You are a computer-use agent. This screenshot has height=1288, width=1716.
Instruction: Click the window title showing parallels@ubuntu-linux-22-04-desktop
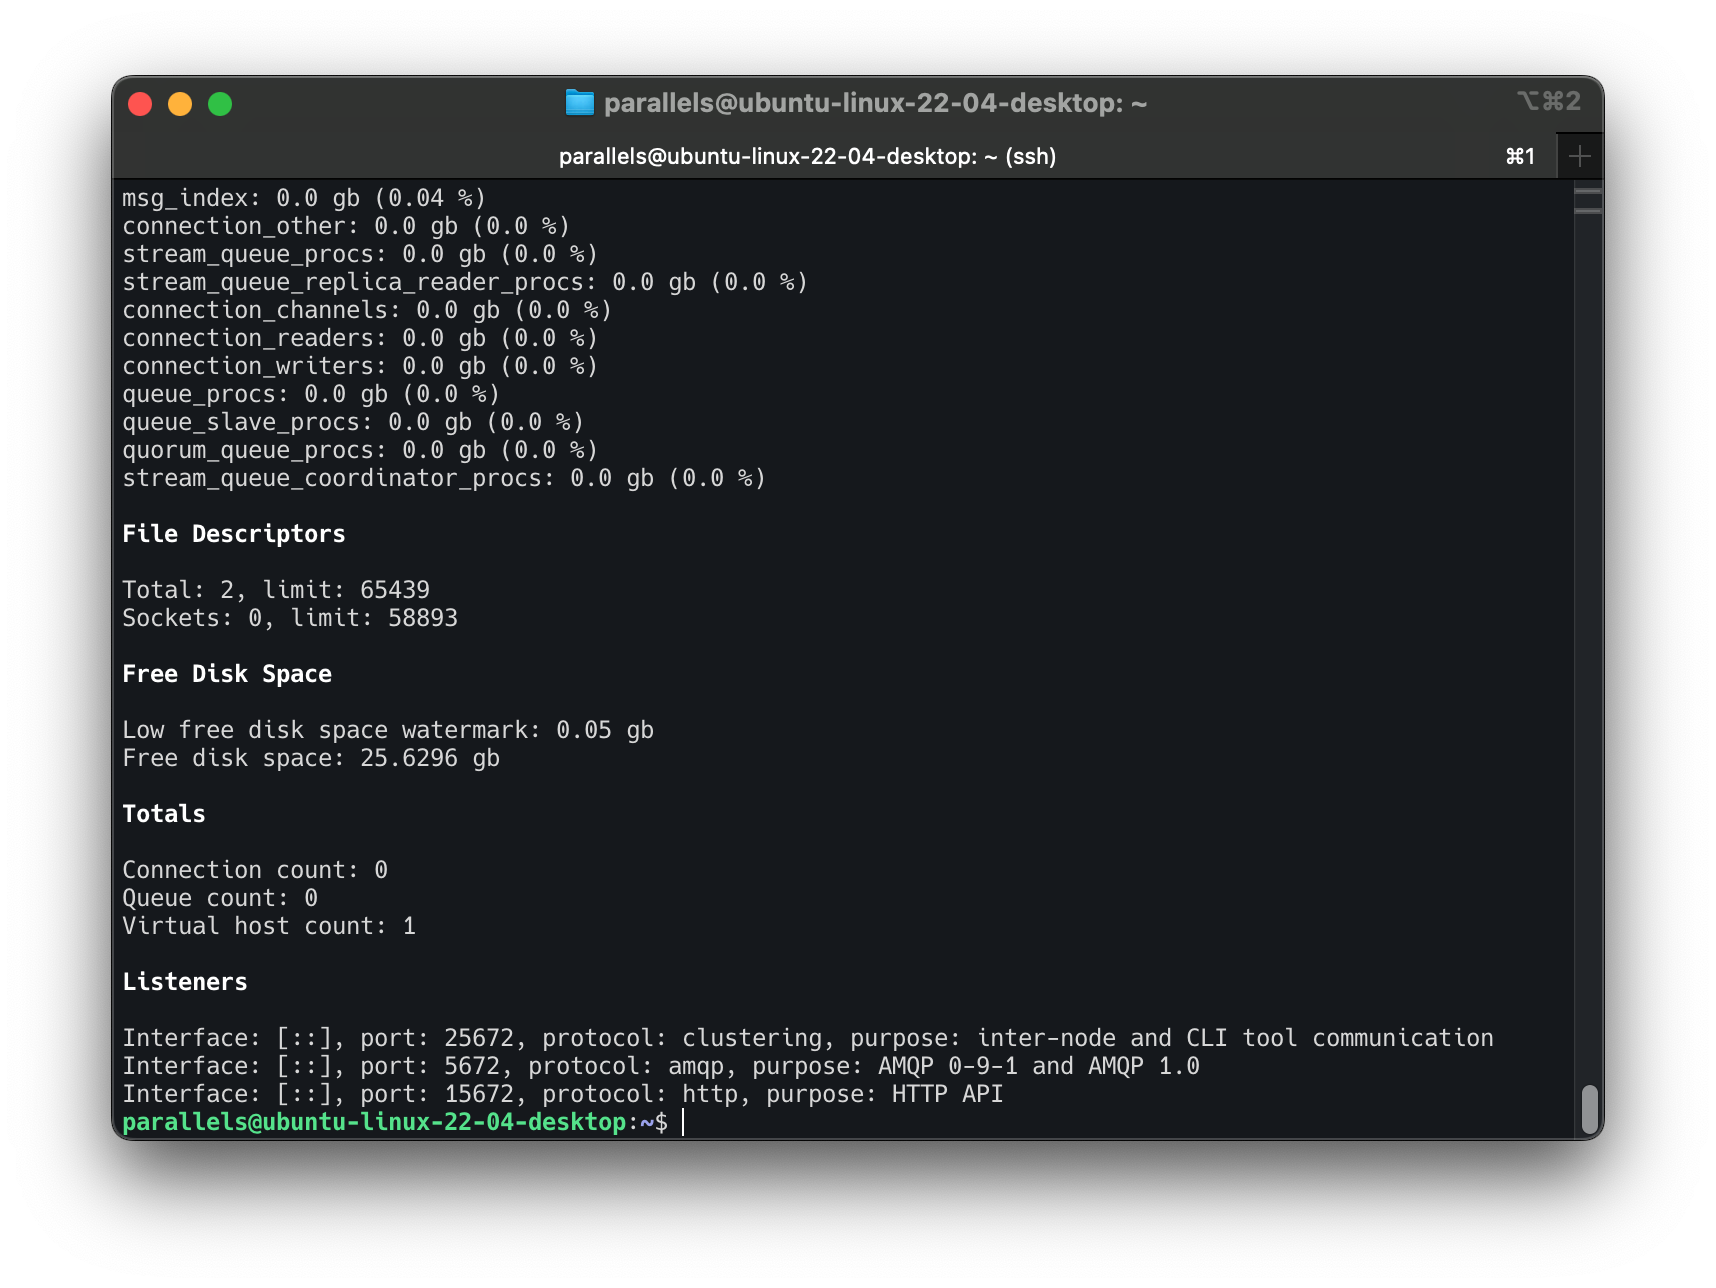[x=875, y=102]
